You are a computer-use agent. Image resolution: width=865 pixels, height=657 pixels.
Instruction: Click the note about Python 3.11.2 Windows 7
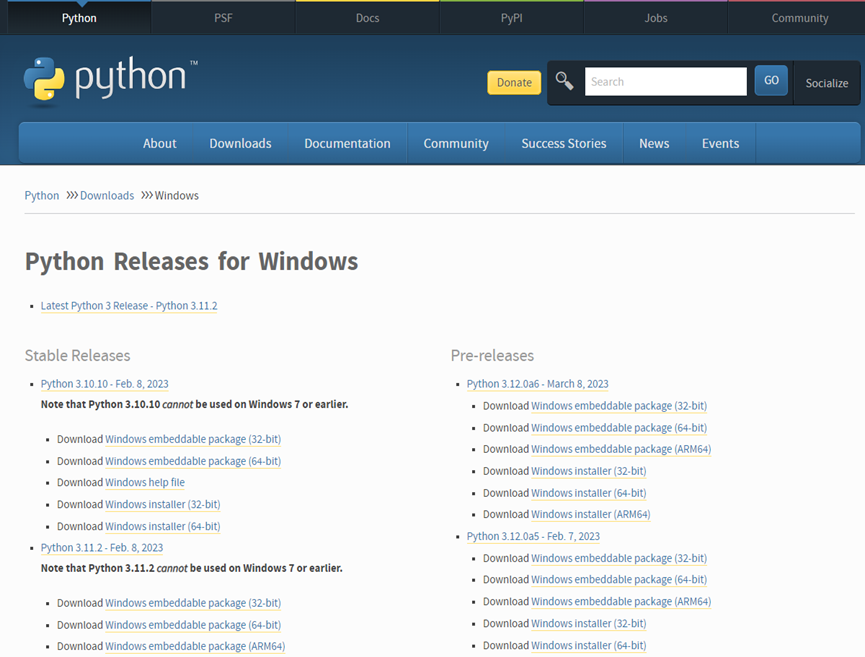pos(191,568)
